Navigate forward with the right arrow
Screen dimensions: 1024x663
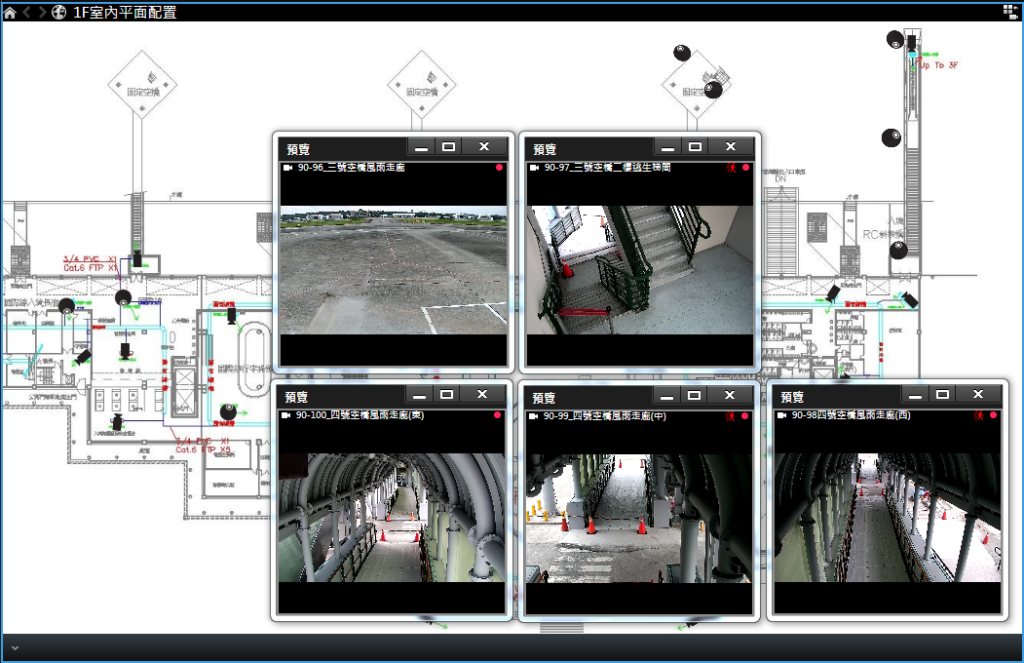pyautogui.click(x=42, y=12)
